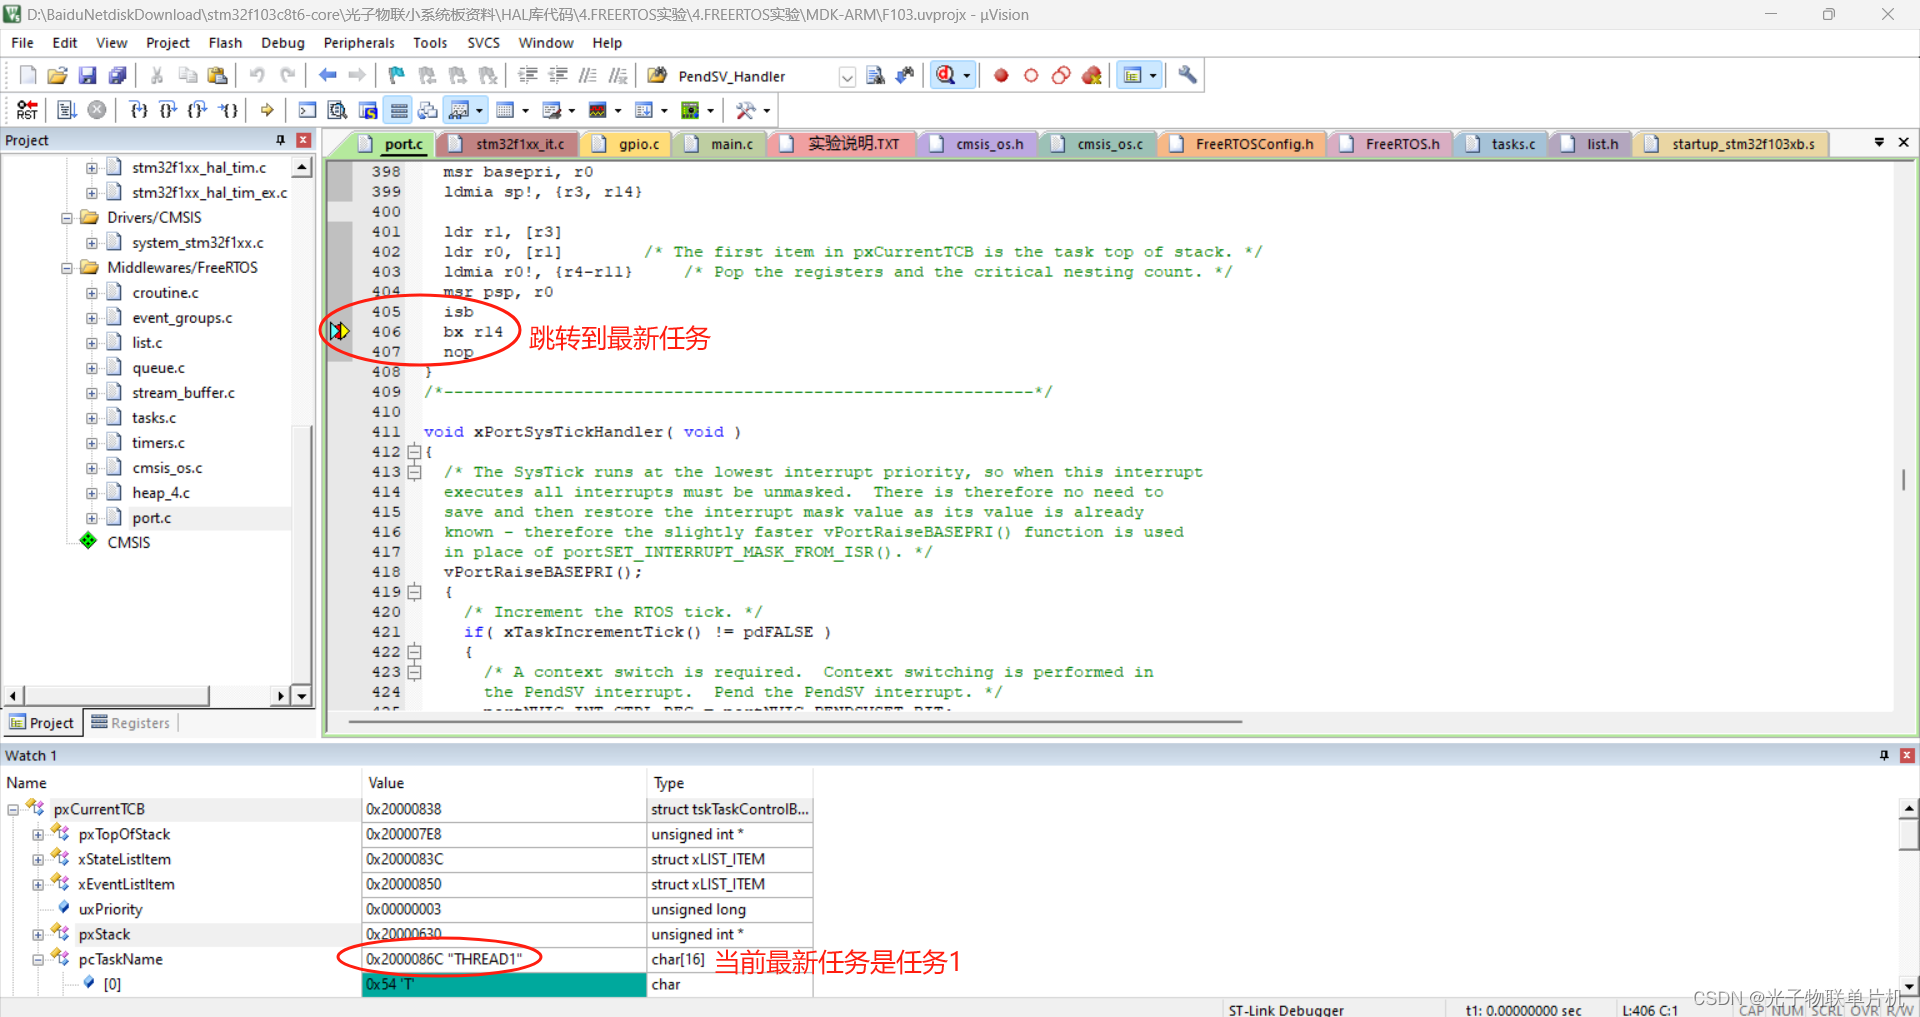Switch to the Registers panel tab

tap(131, 722)
